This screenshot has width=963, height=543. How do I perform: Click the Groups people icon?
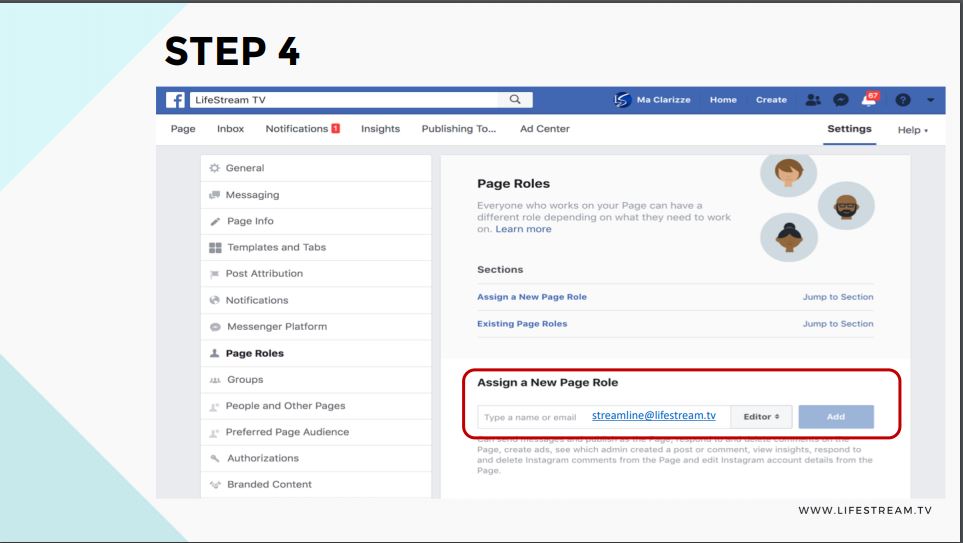tap(215, 380)
